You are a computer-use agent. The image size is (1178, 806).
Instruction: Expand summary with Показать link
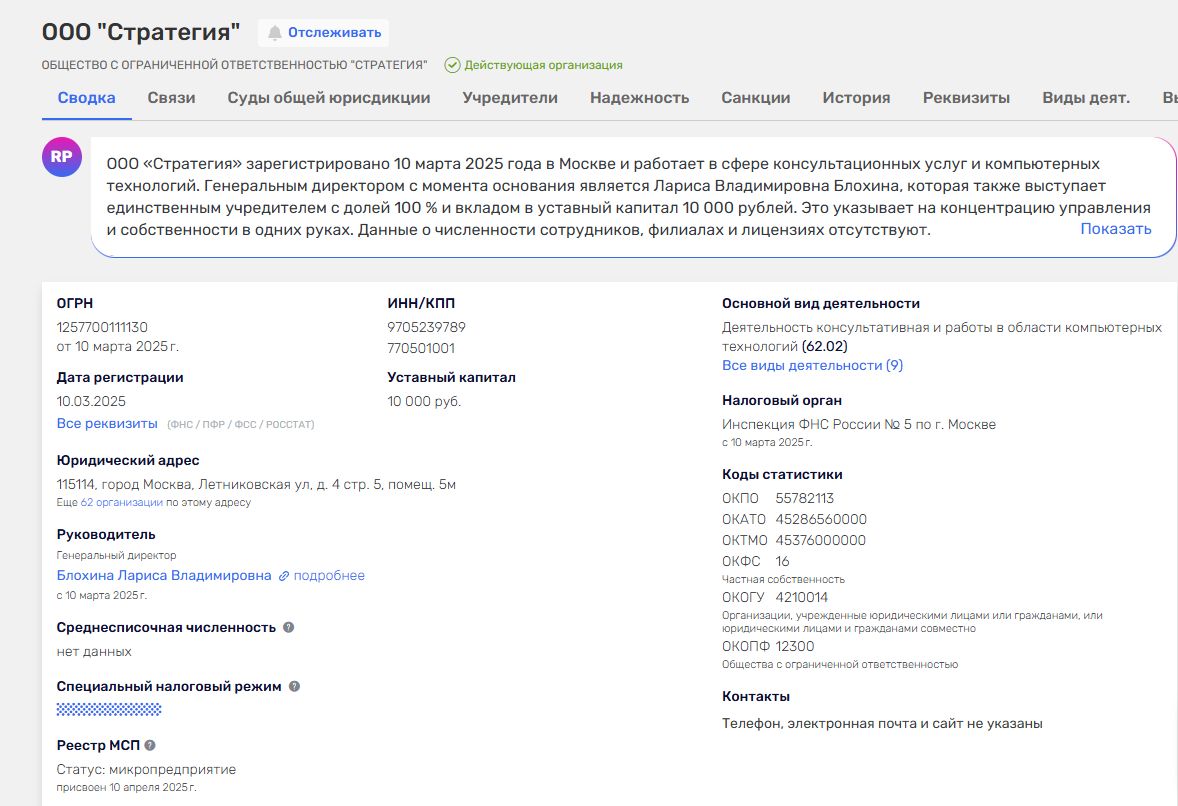point(1116,229)
